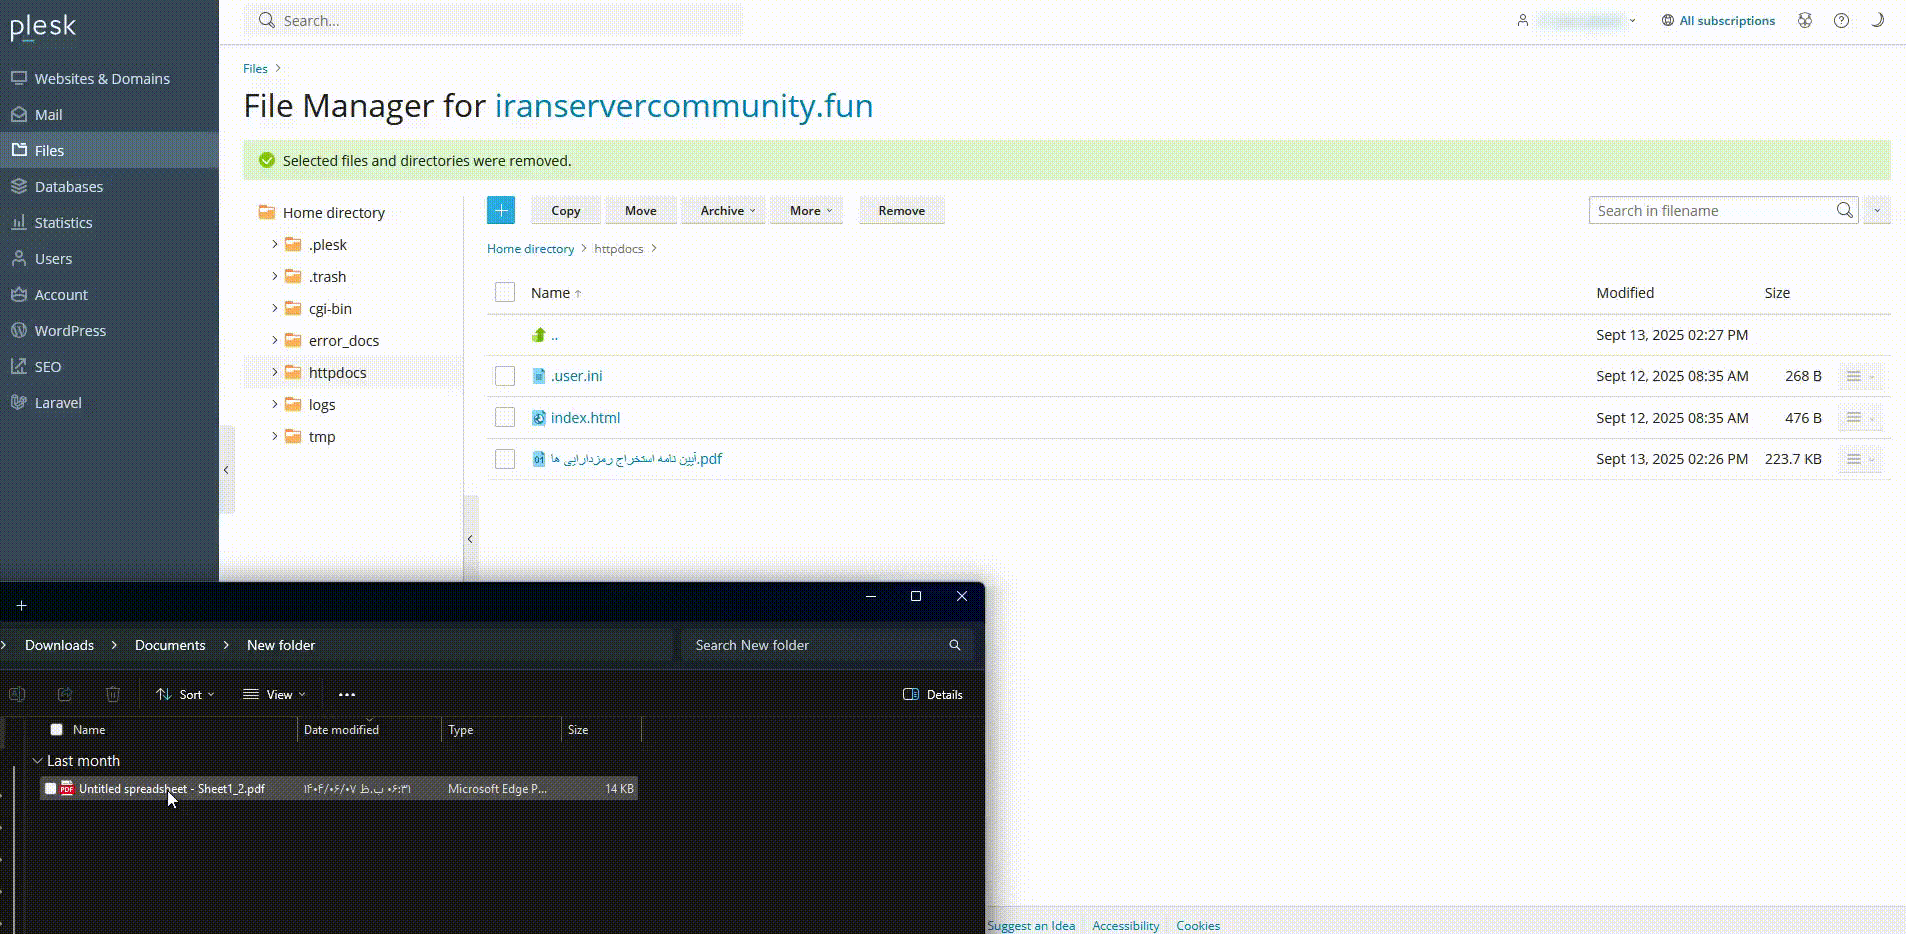Open File Explorer see more options
This screenshot has height=934, width=1906.
[347, 694]
